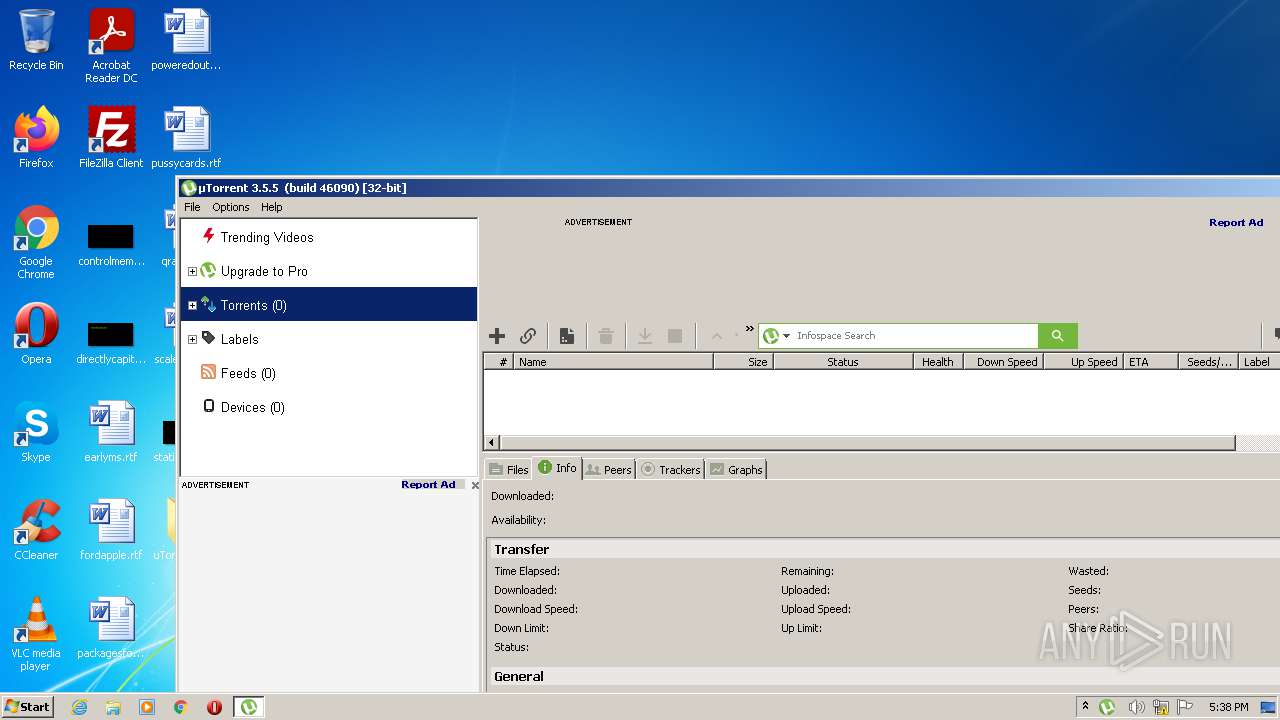The image size is (1280, 720).
Task: Switch to the Graphs tab
Action: tap(736, 469)
